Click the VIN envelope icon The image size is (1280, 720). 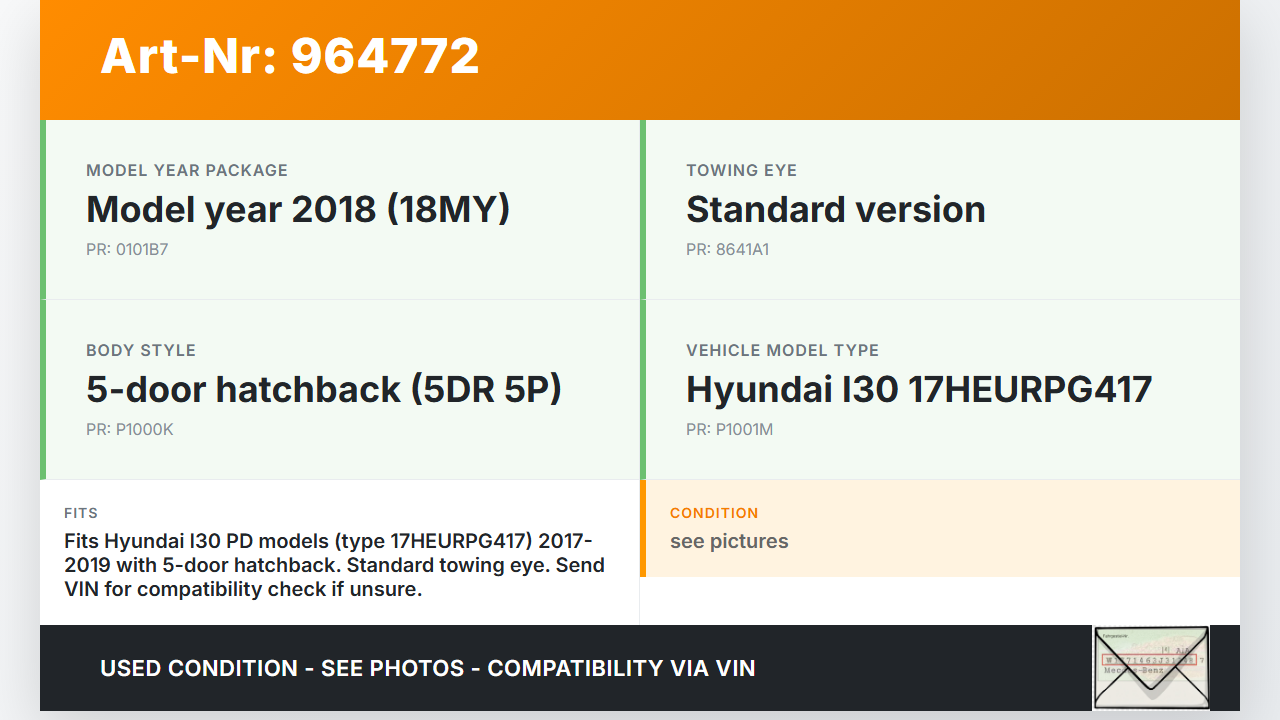click(x=1151, y=667)
